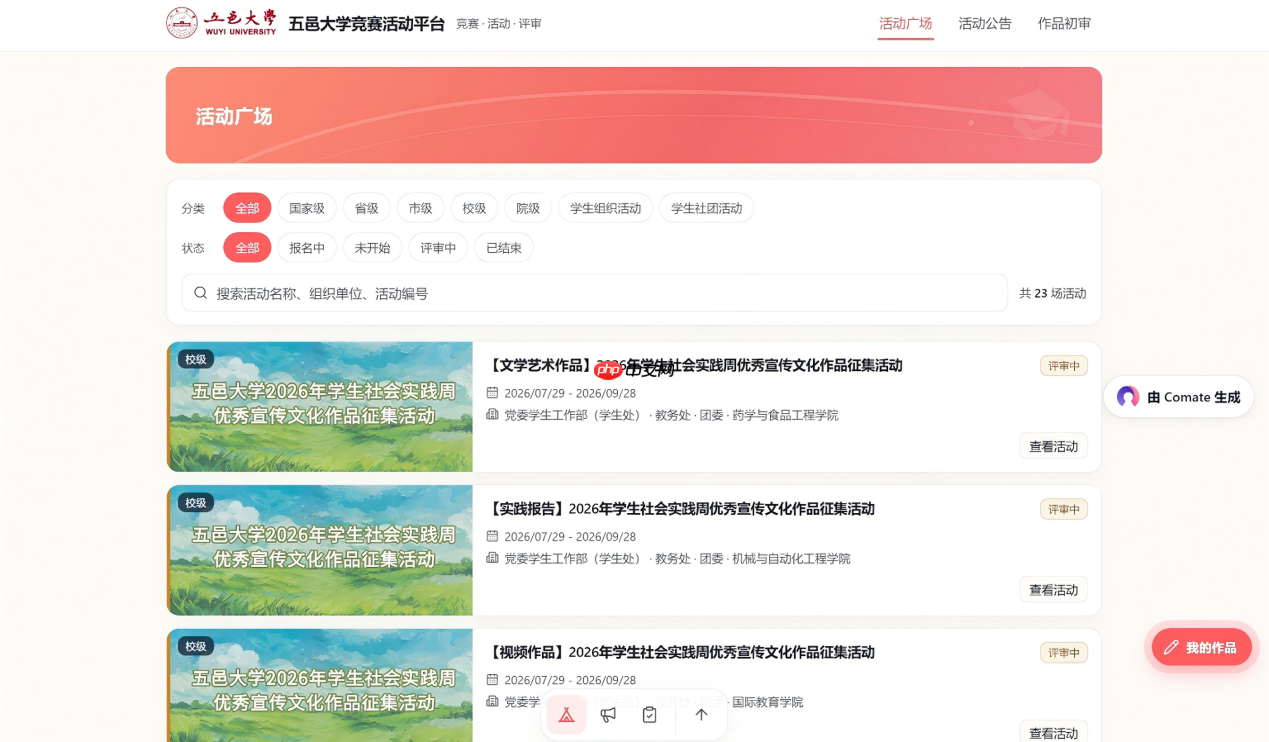Viewport: 1269px width, 742px height.
Task: Click organizer icon on 文学艺术作品 card
Action: click(x=492, y=414)
